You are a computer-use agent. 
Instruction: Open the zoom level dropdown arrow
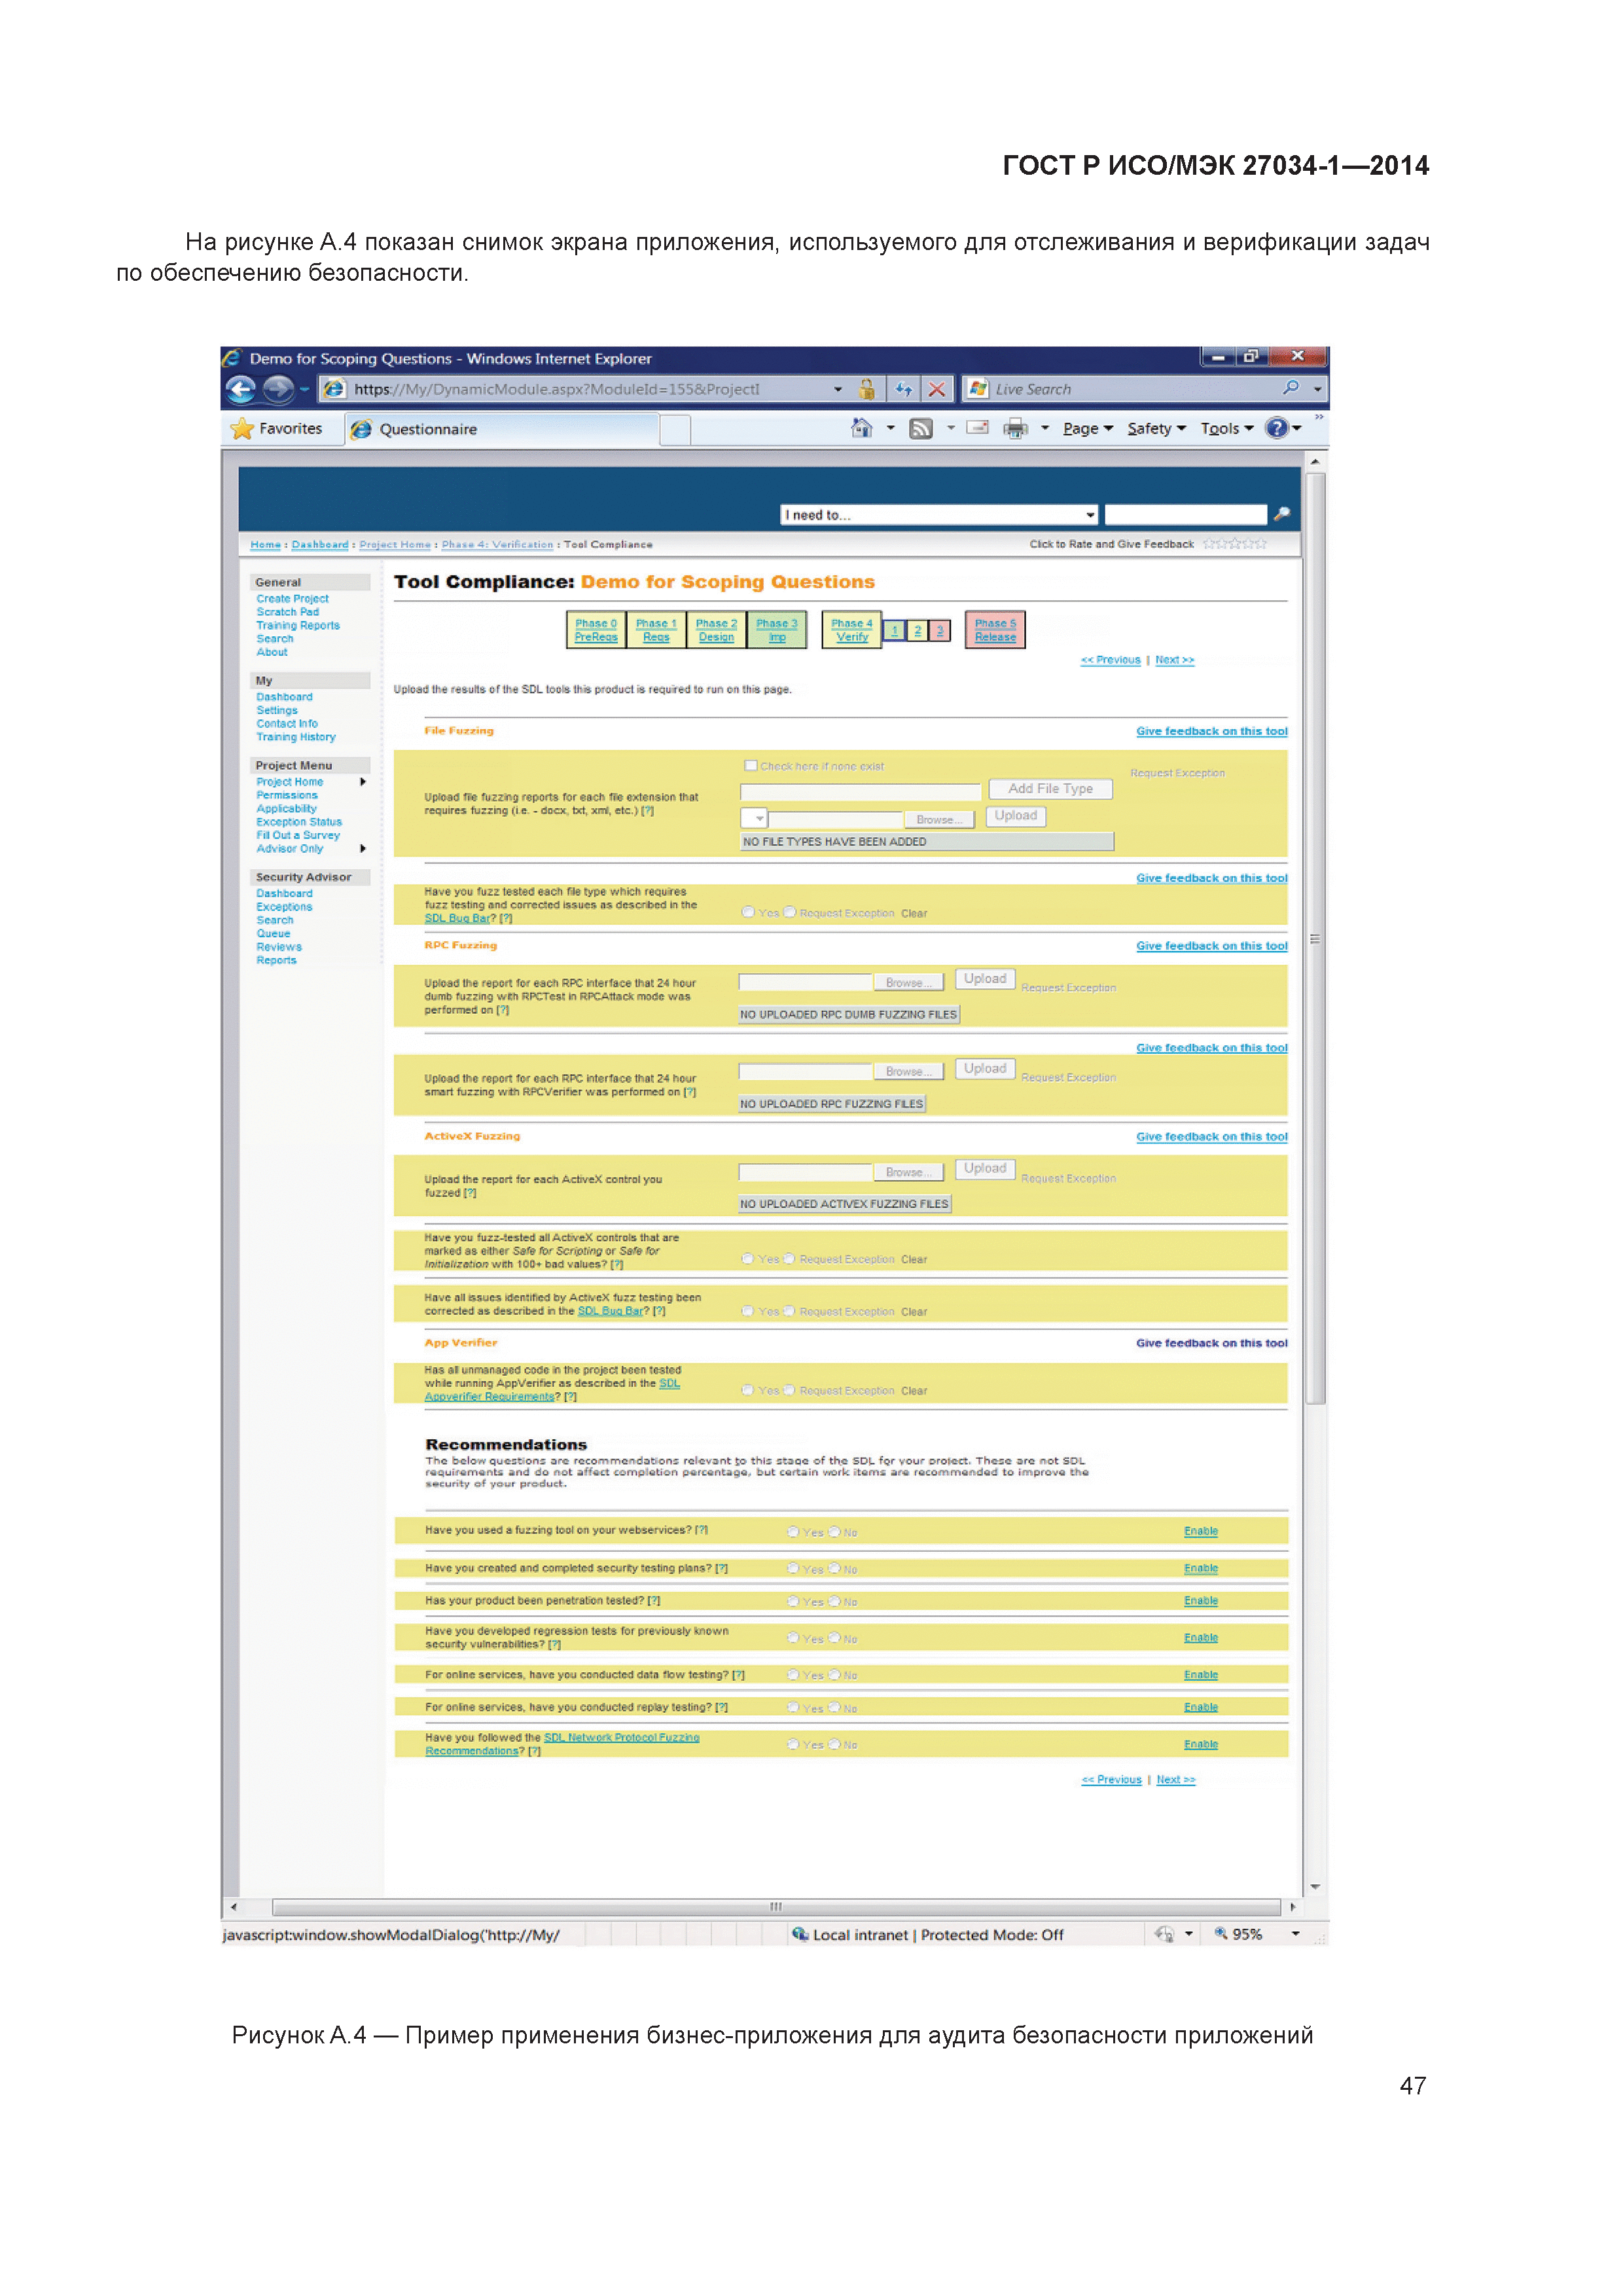(1296, 1934)
